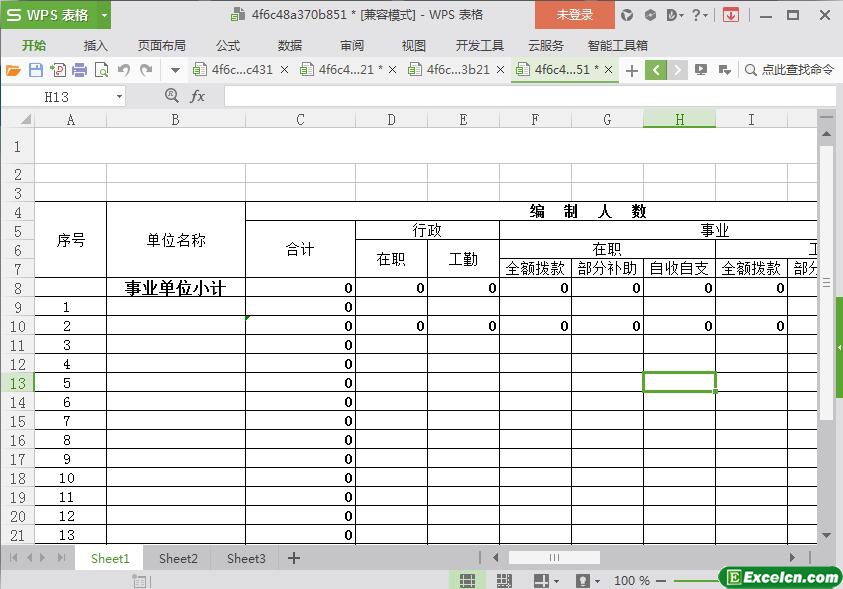The width and height of the screenshot is (843, 589).
Task: Open the 开始 ribbon tab
Action: 34,46
